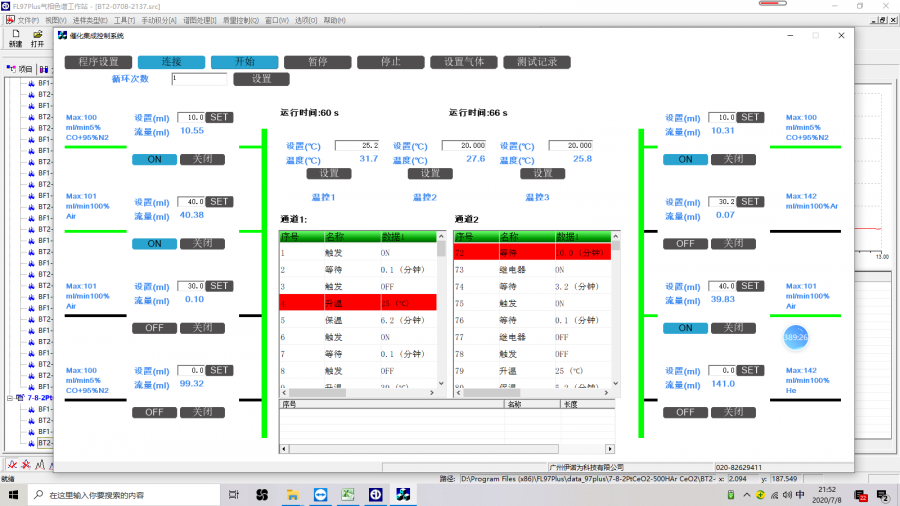Open the 文件(F) menu
Image resolution: width=900 pixels, height=506 pixels.
click(x=28, y=20)
